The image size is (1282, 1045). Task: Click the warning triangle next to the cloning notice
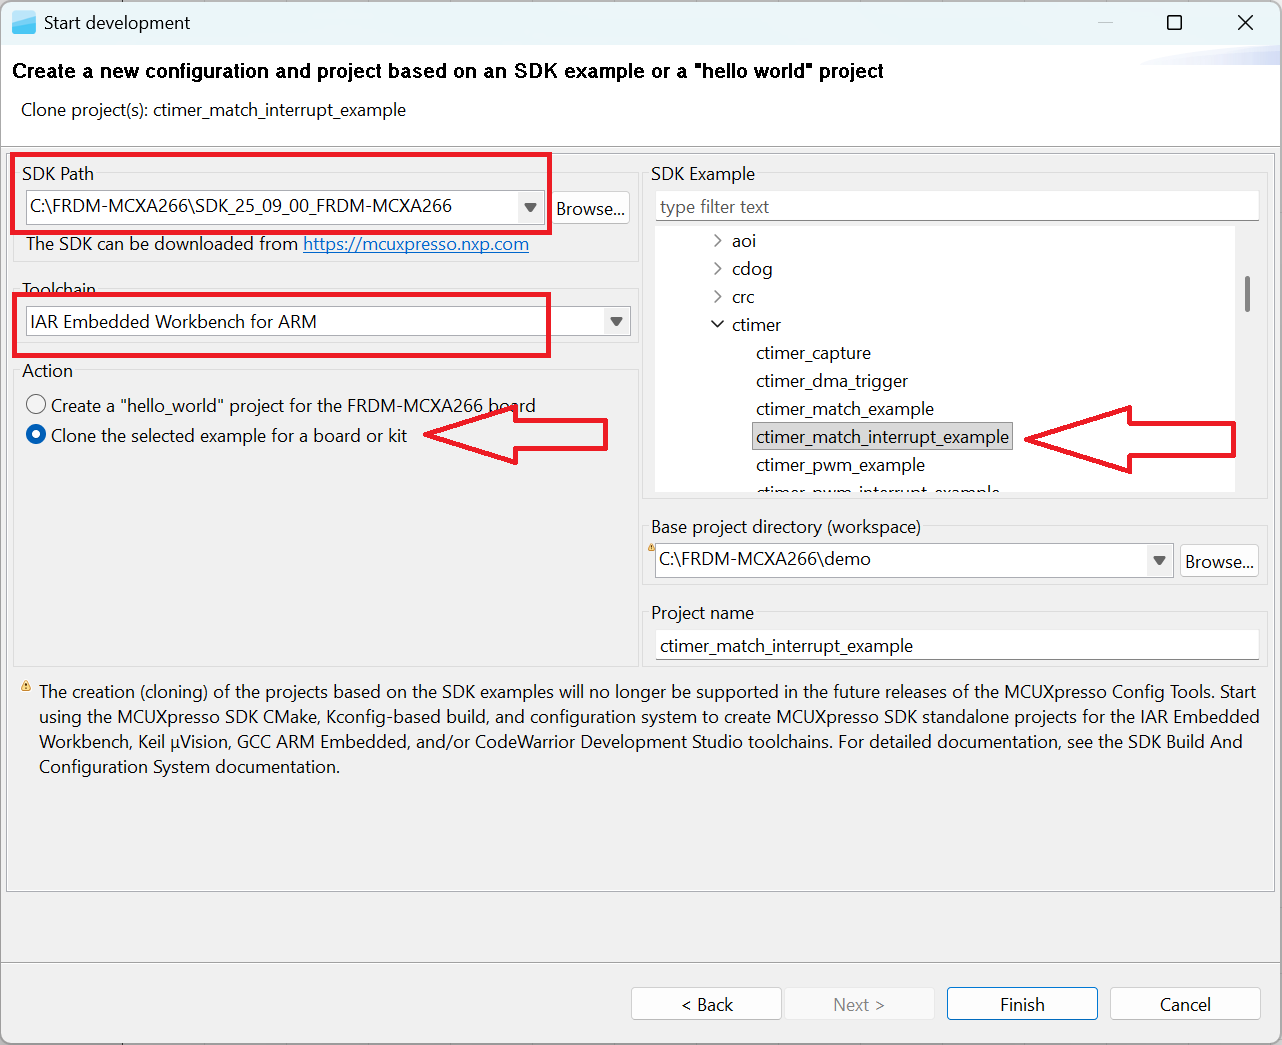(24, 688)
